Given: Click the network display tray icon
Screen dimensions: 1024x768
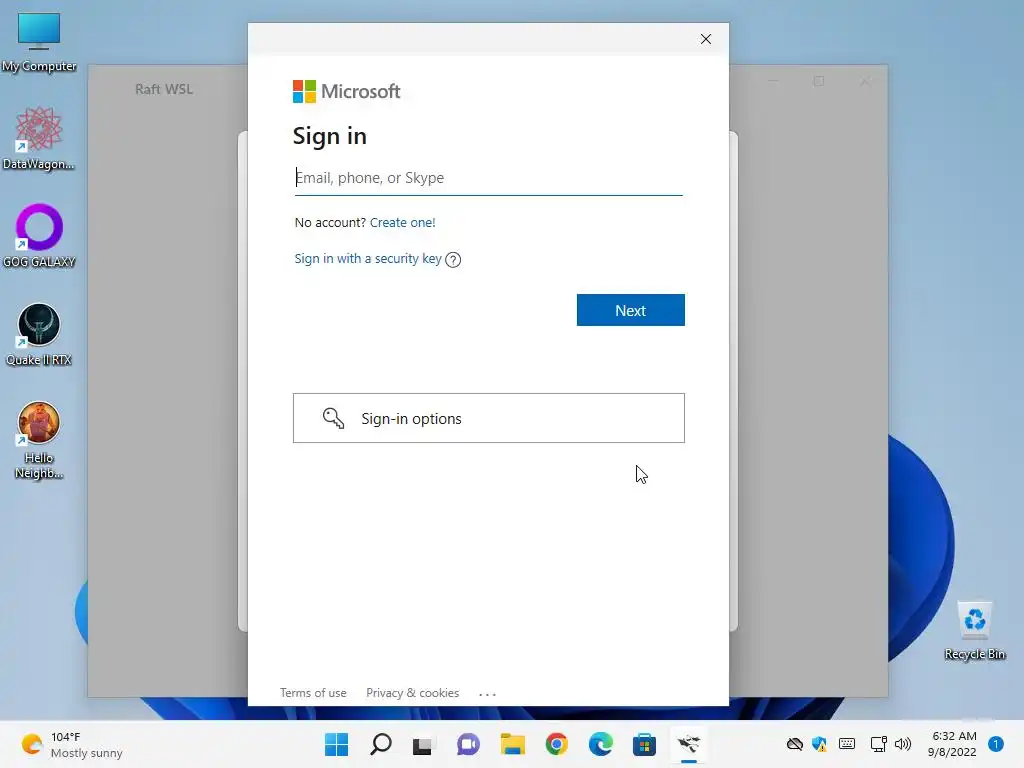Looking at the screenshot, I should pos(879,744).
